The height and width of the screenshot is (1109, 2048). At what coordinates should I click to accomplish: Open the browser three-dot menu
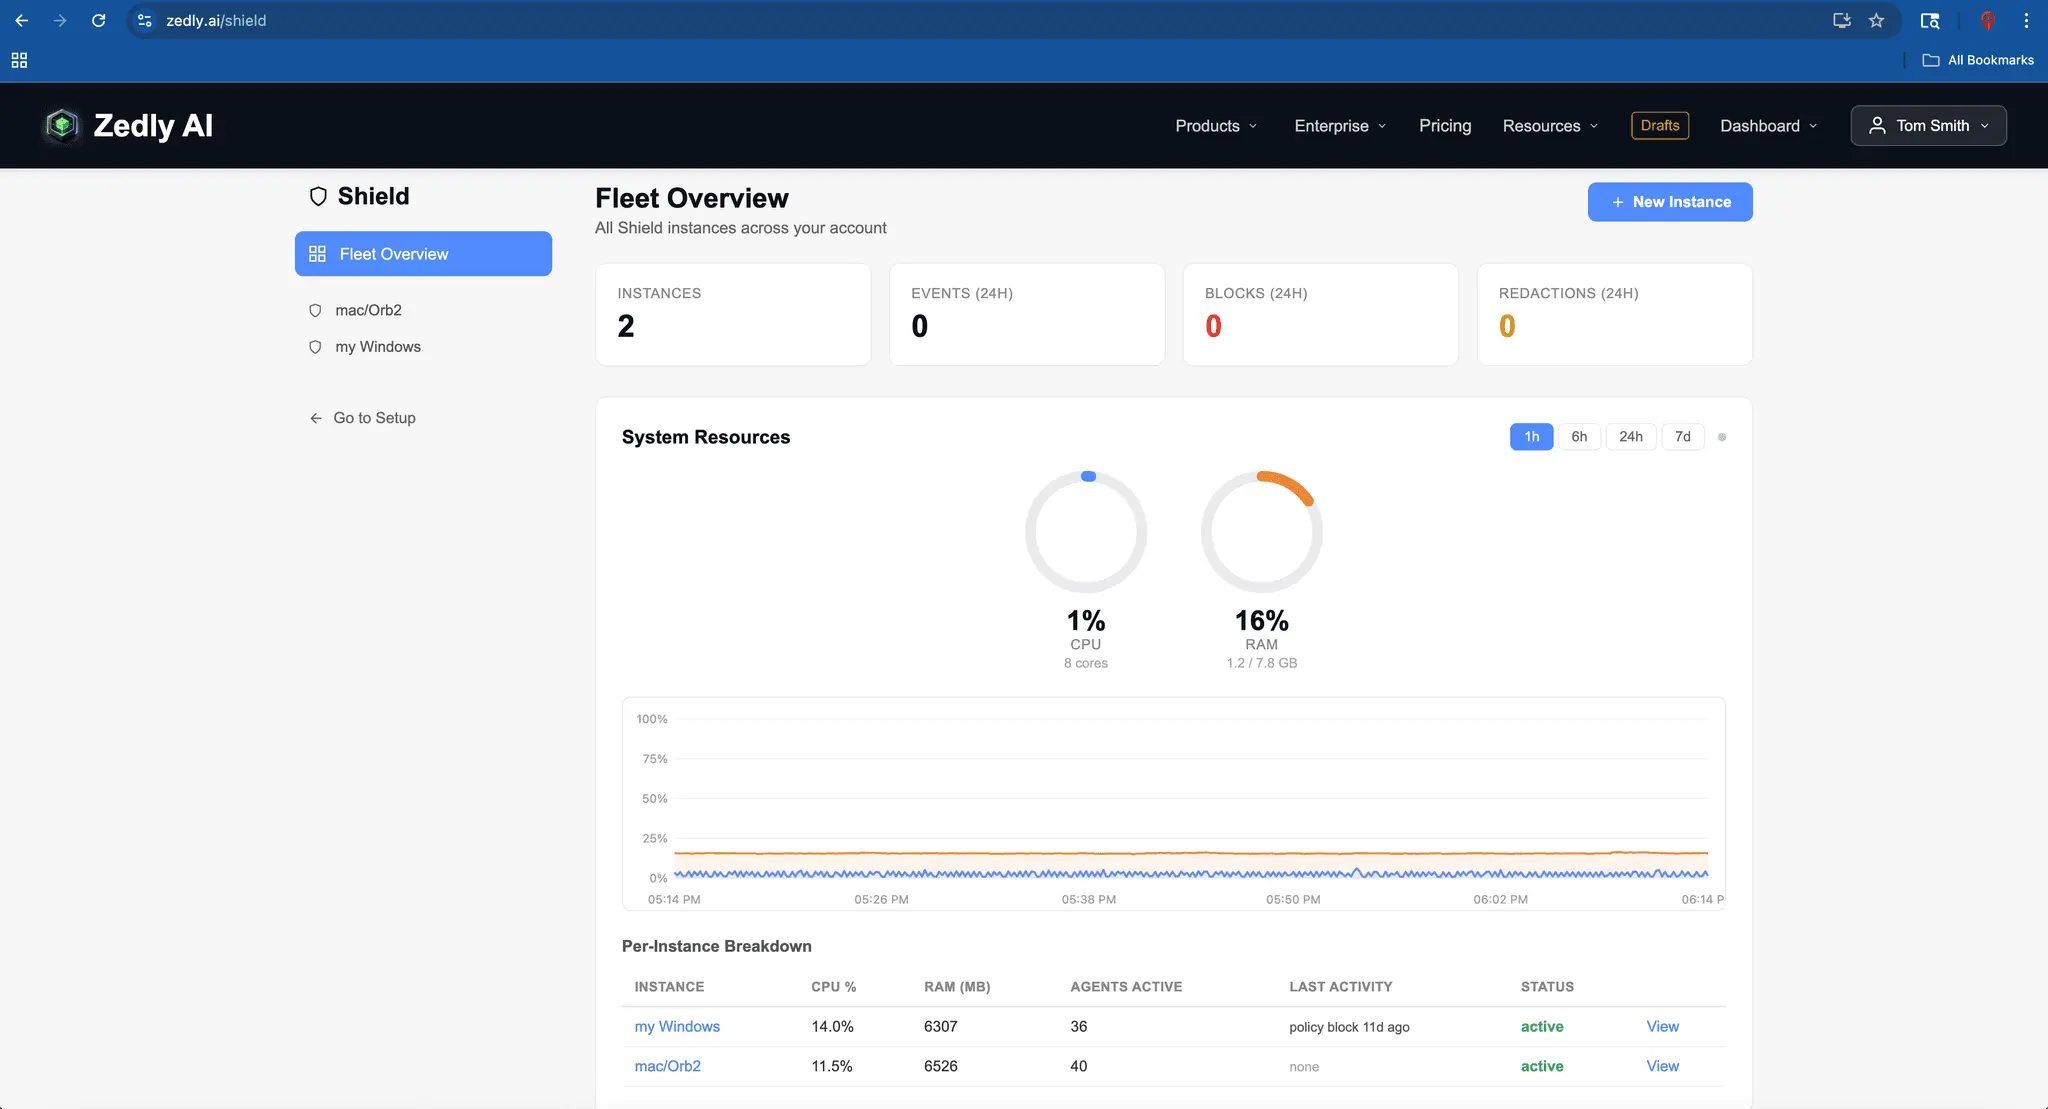point(2026,20)
